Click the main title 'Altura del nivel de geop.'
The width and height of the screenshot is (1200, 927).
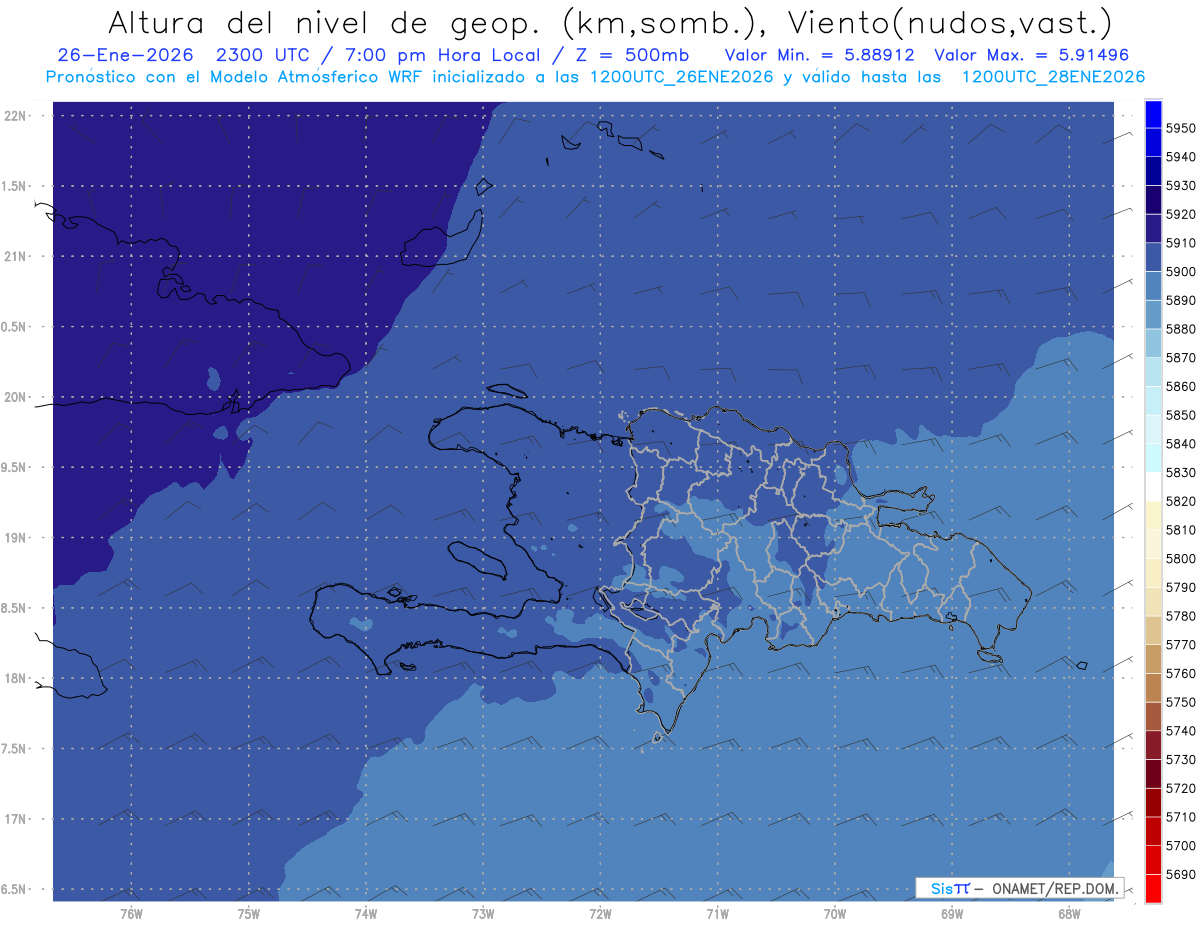click(327, 24)
